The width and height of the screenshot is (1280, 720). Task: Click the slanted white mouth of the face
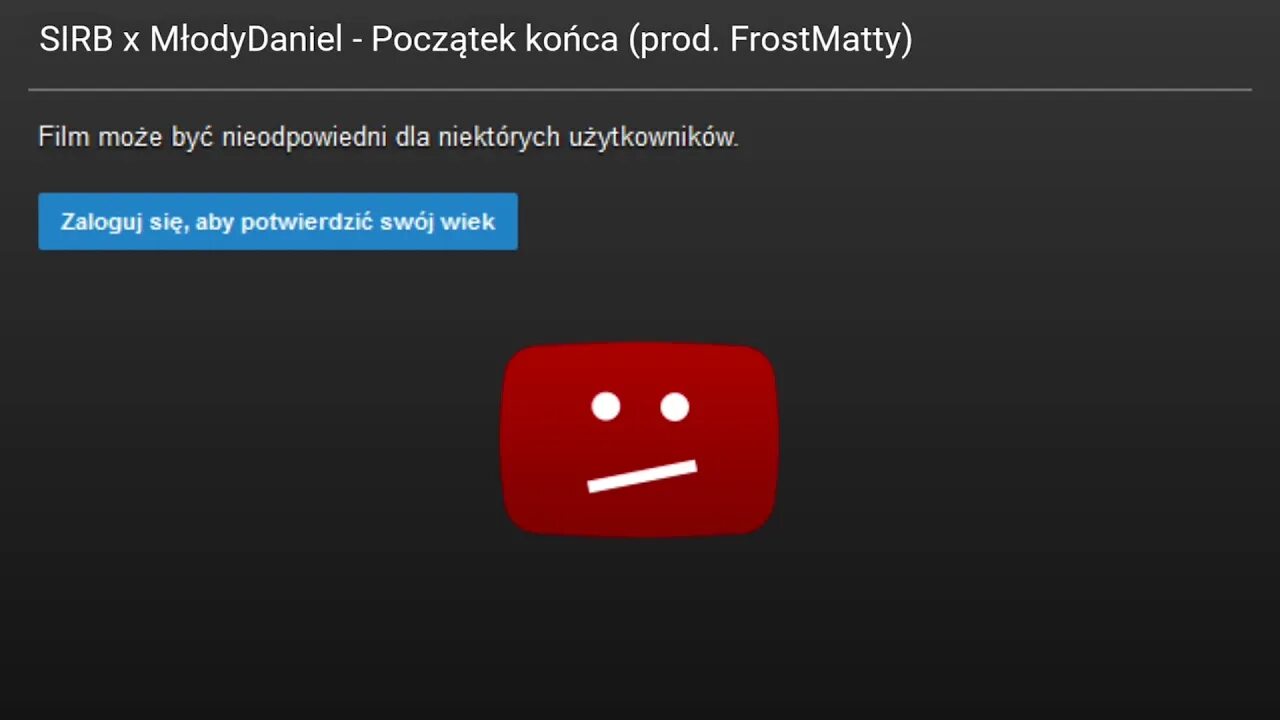[642, 476]
